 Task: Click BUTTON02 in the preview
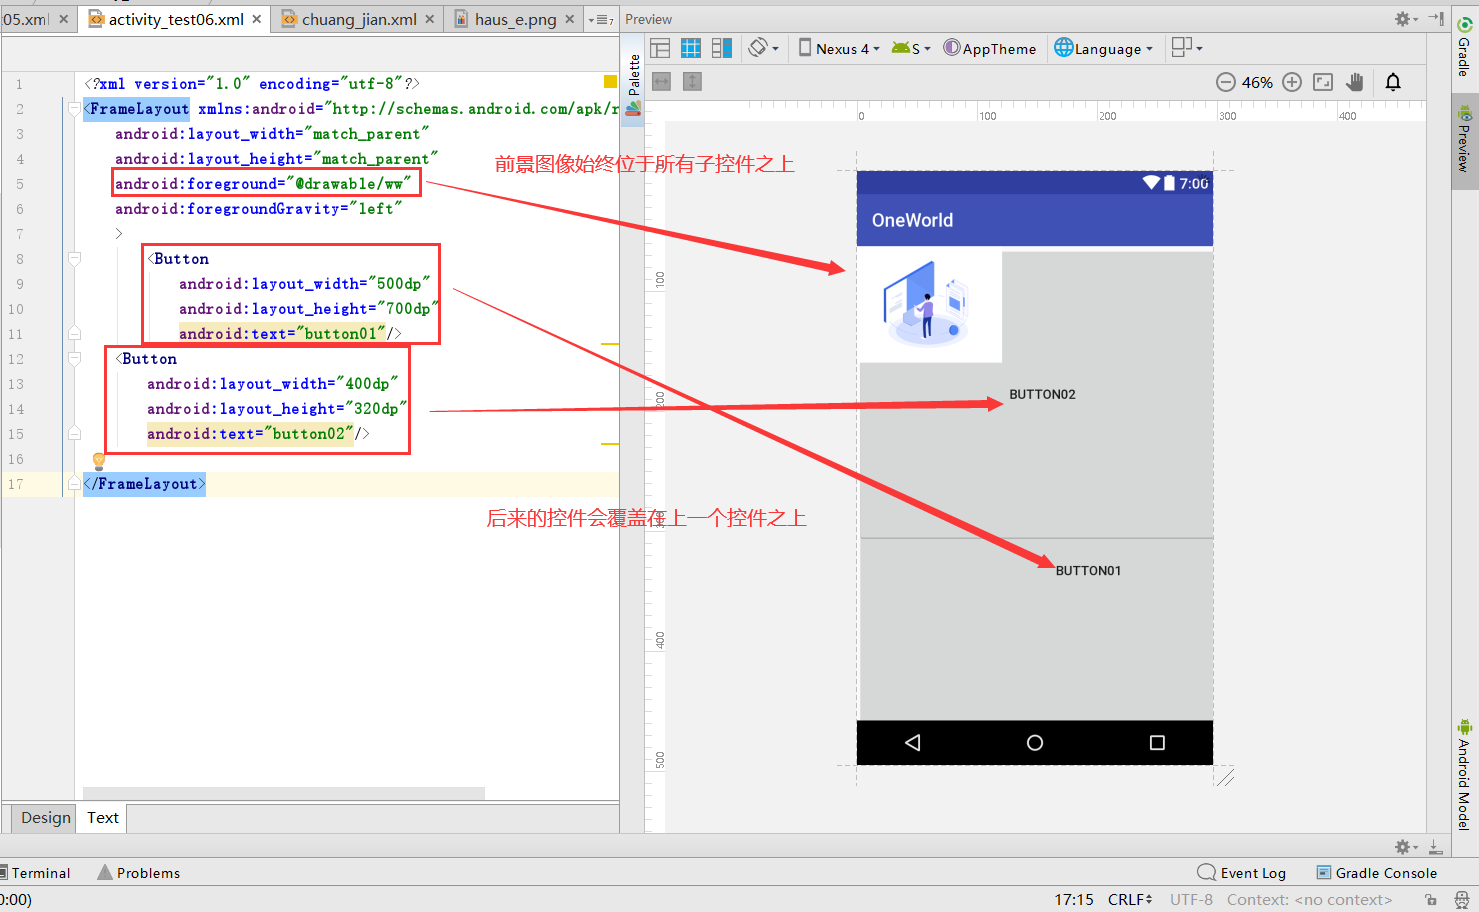(x=1042, y=394)
